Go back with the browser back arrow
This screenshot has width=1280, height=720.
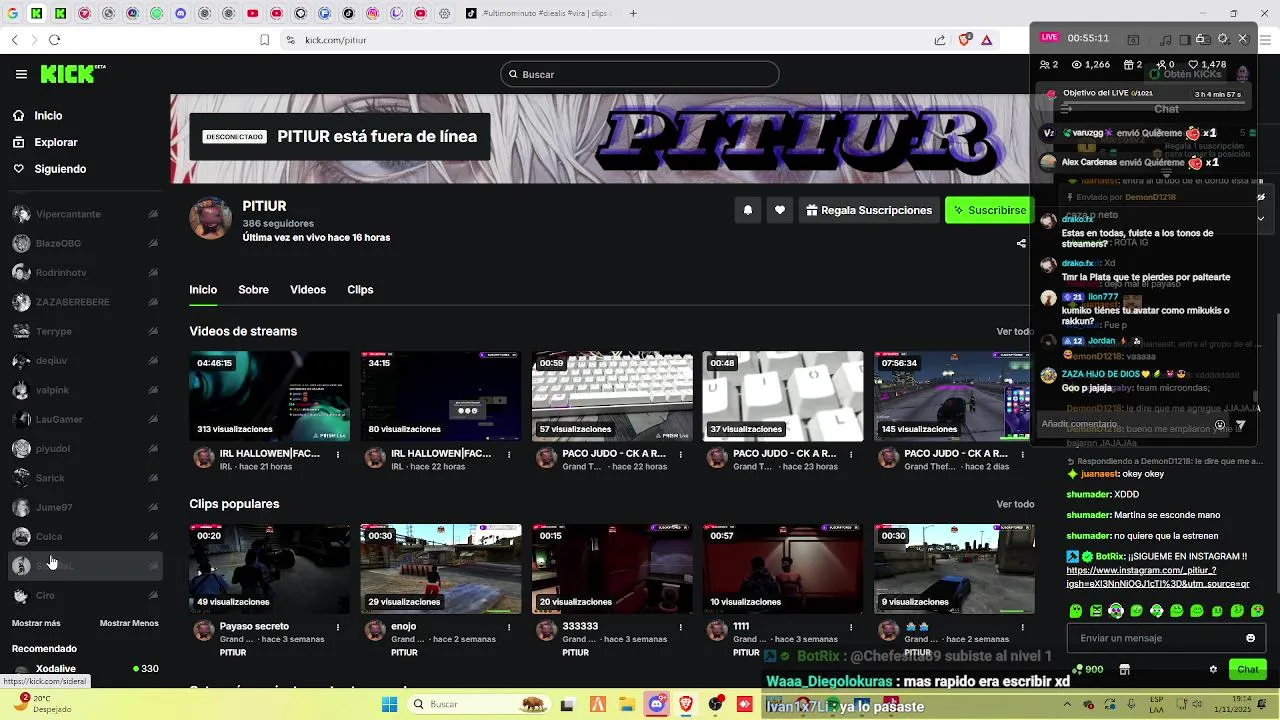(14, 40)
